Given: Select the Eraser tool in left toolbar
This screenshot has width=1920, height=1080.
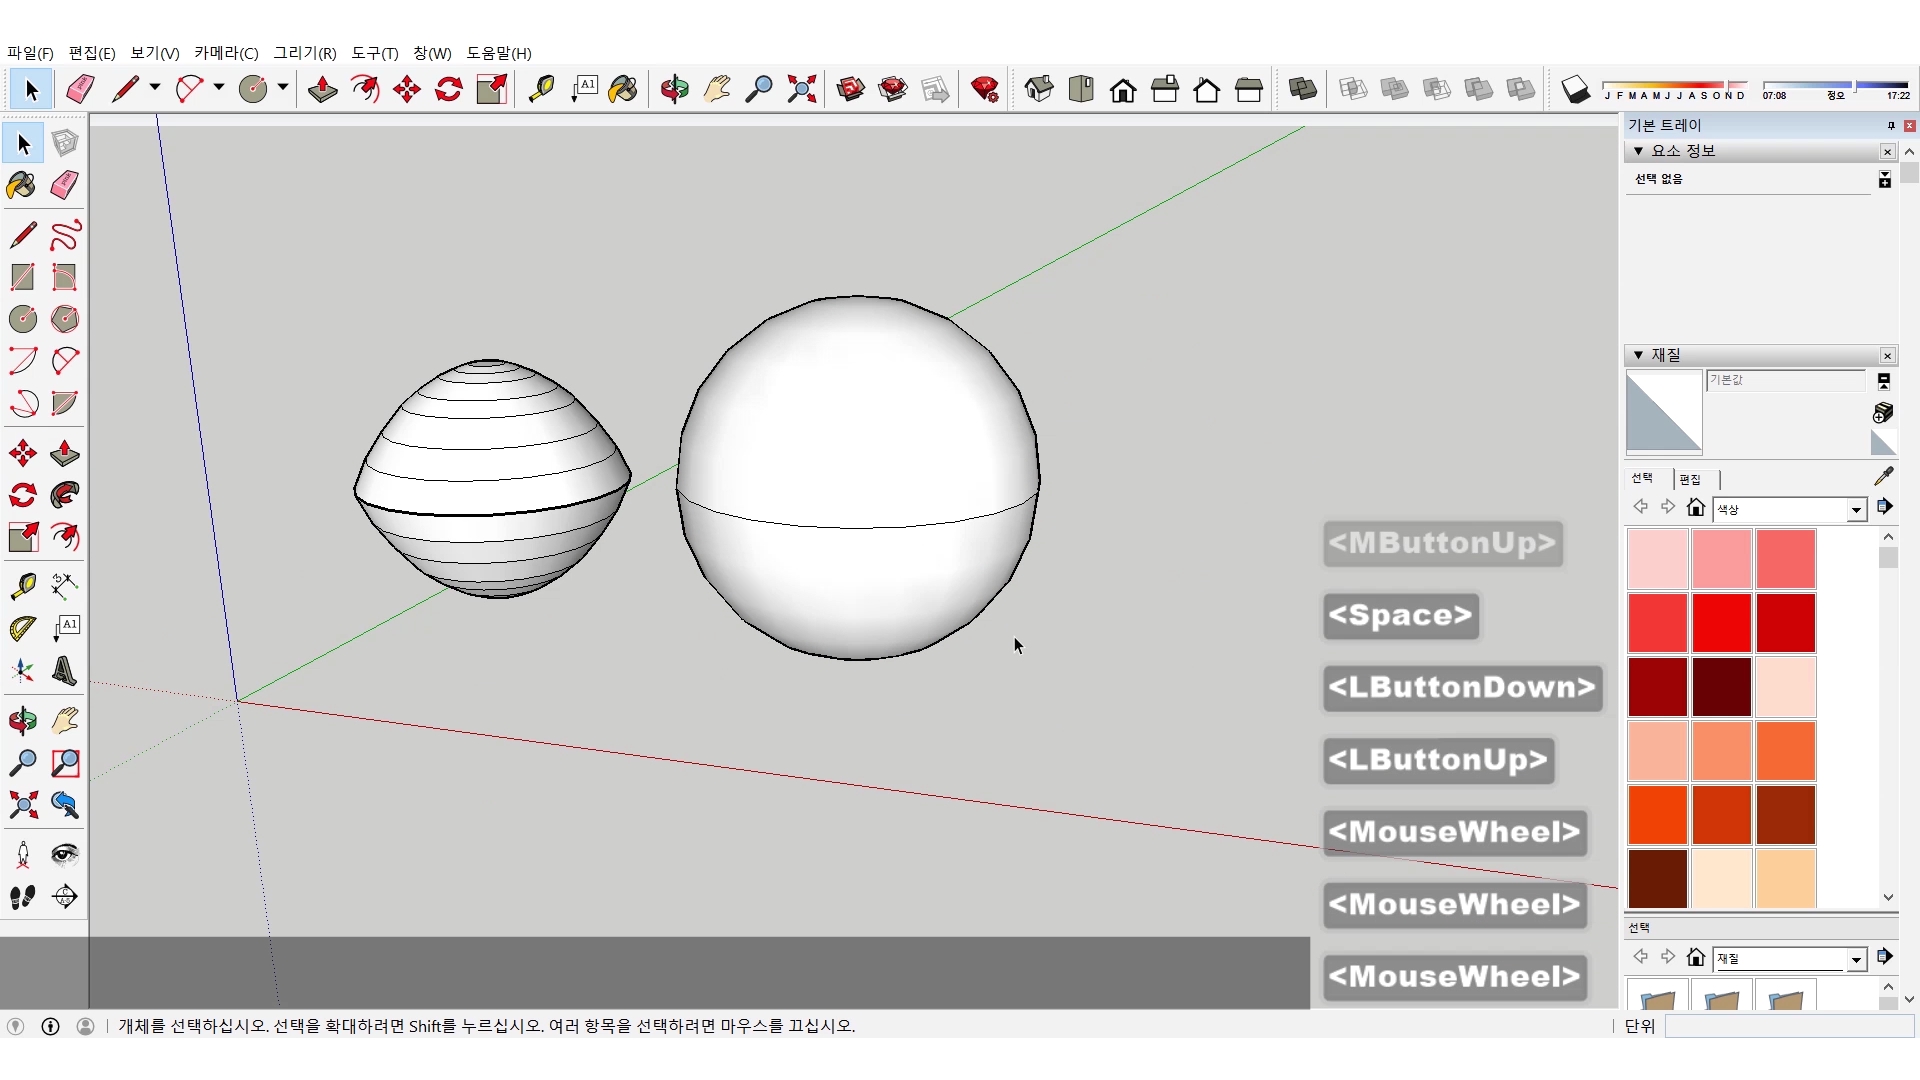Looking at the screenshot, I should click(x=65, y=185).
